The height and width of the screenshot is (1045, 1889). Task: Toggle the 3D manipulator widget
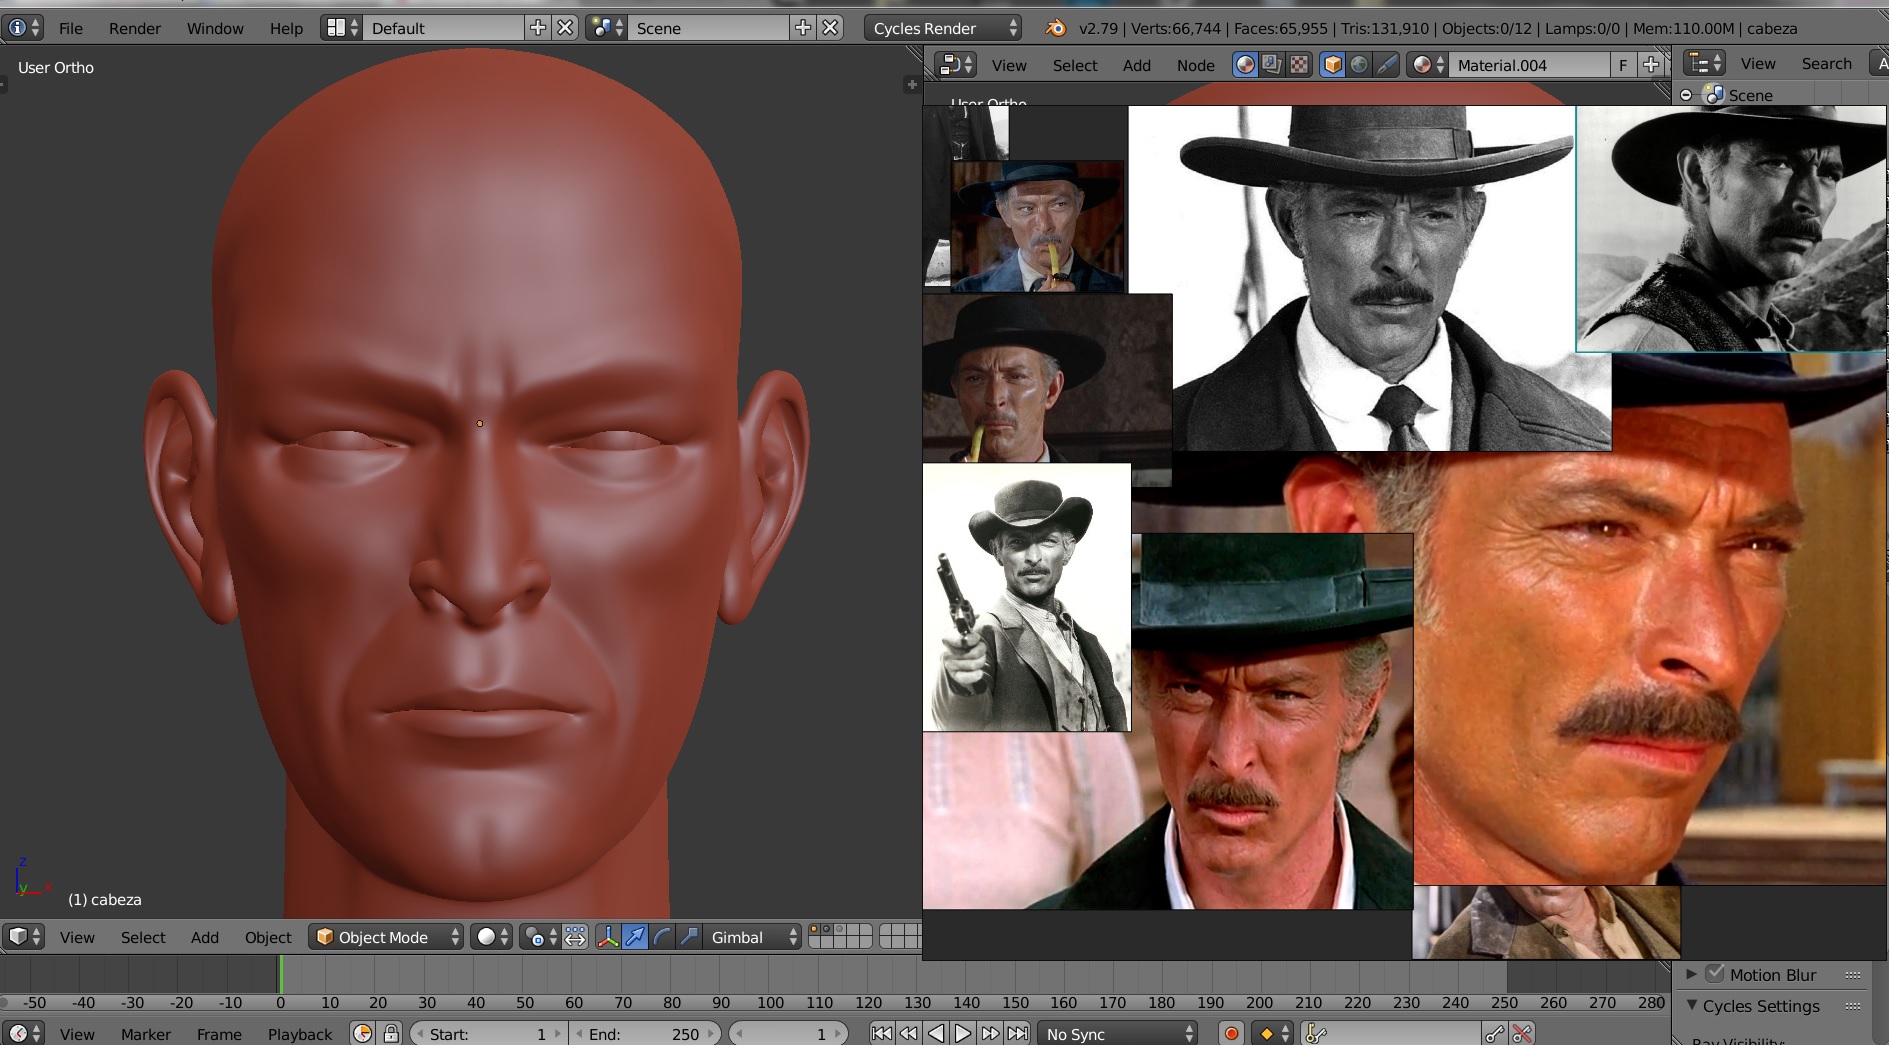[608, 937]
